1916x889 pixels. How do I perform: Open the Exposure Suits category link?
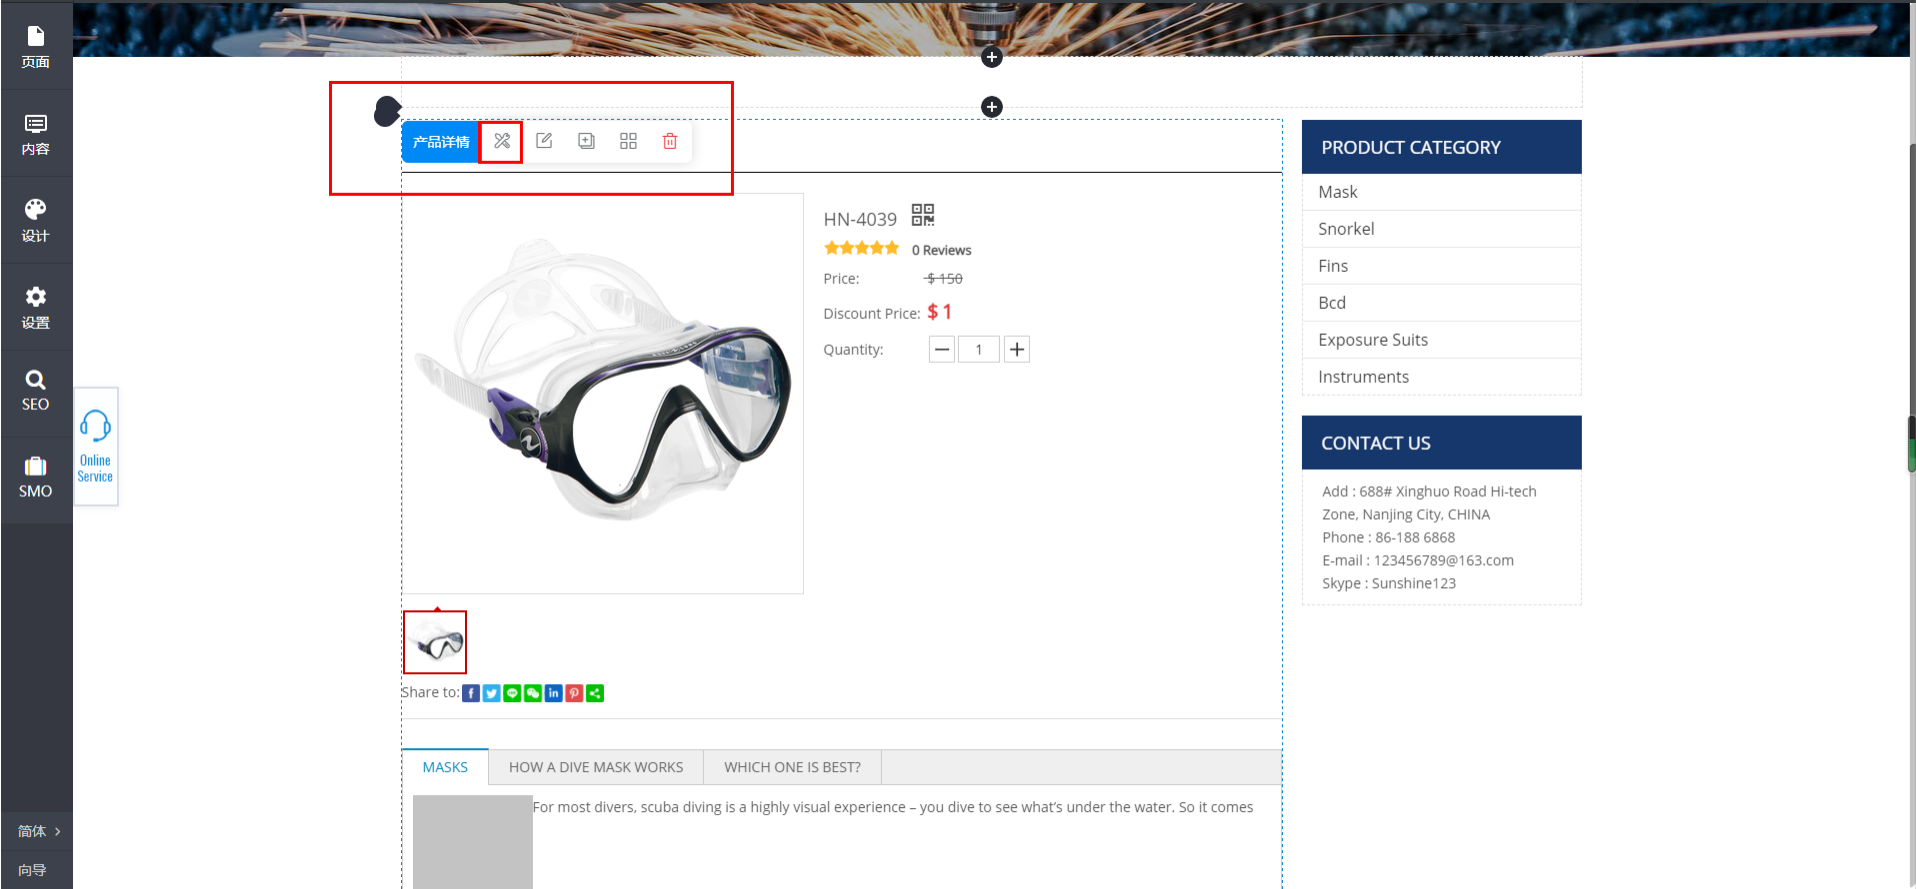pos(1372,340)
